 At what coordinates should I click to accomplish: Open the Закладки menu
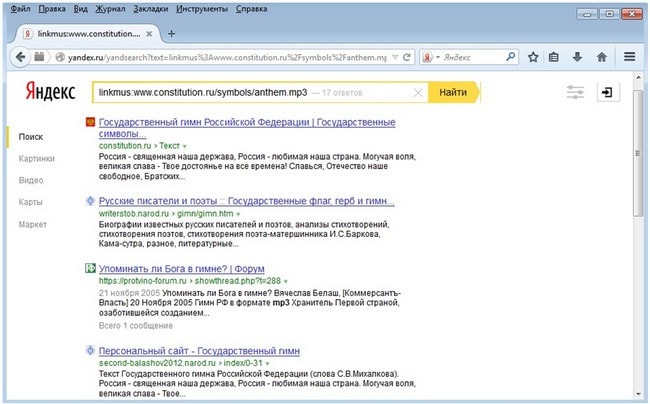coord(150,9)
